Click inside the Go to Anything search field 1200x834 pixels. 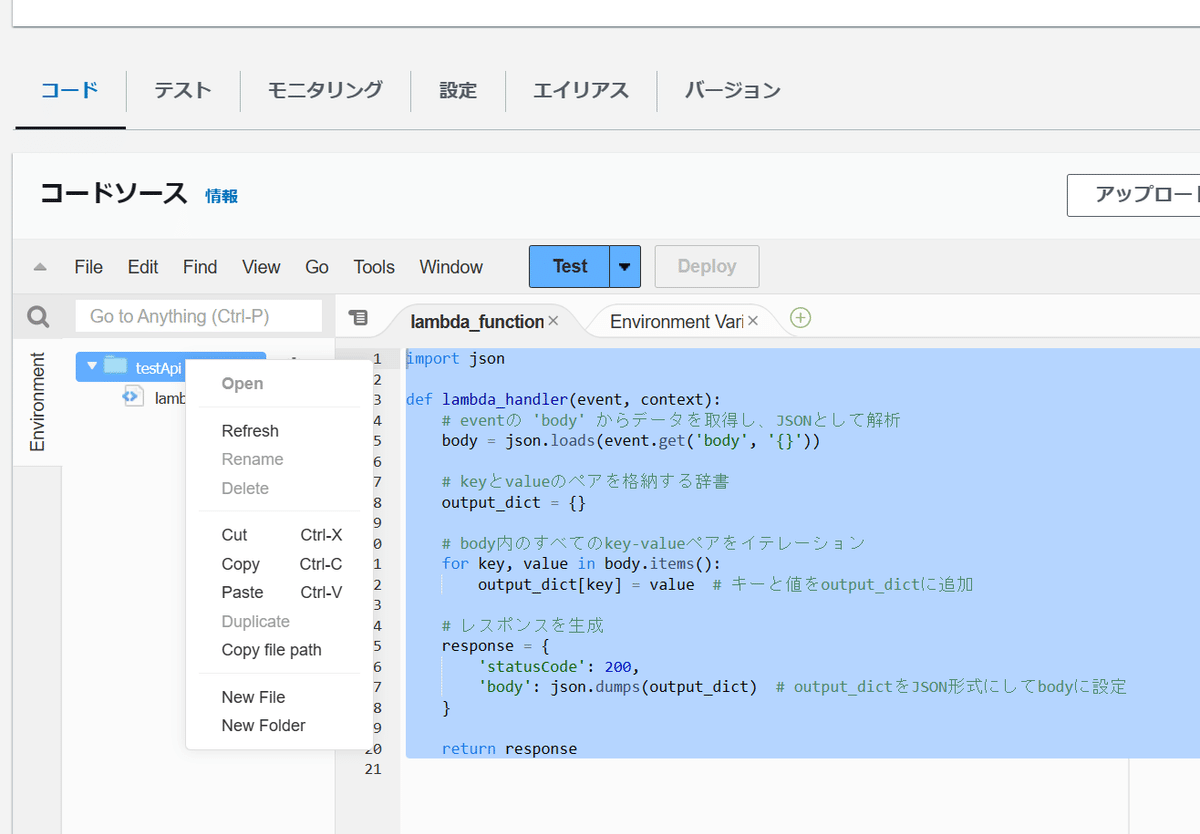pos(198,315)
